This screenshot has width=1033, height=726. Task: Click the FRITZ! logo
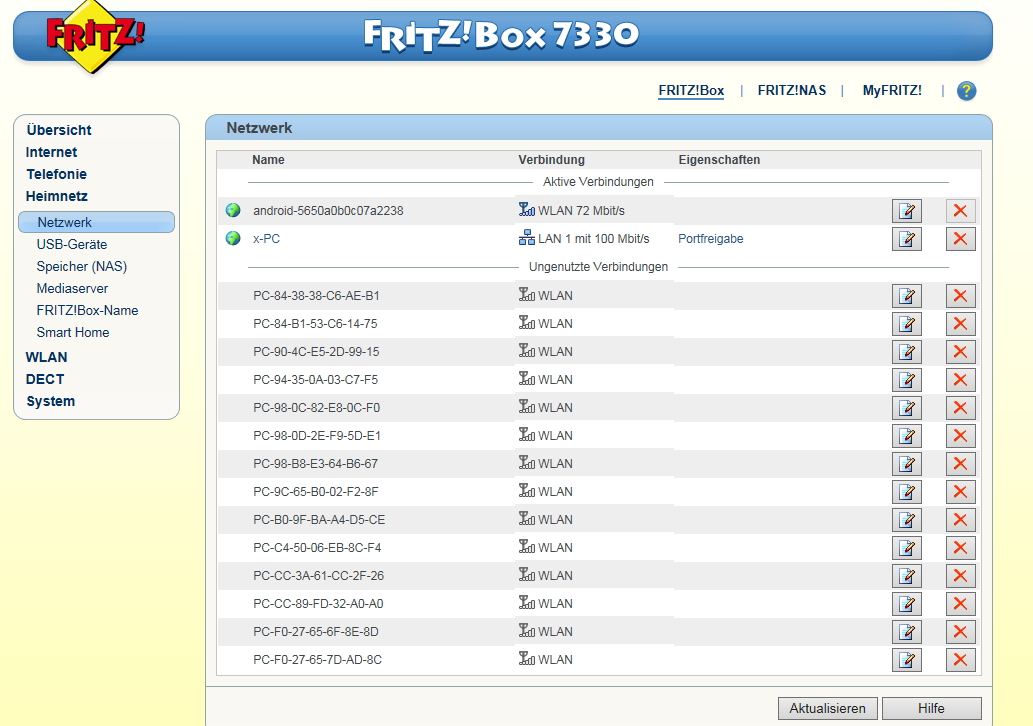(x=94, y=36)
